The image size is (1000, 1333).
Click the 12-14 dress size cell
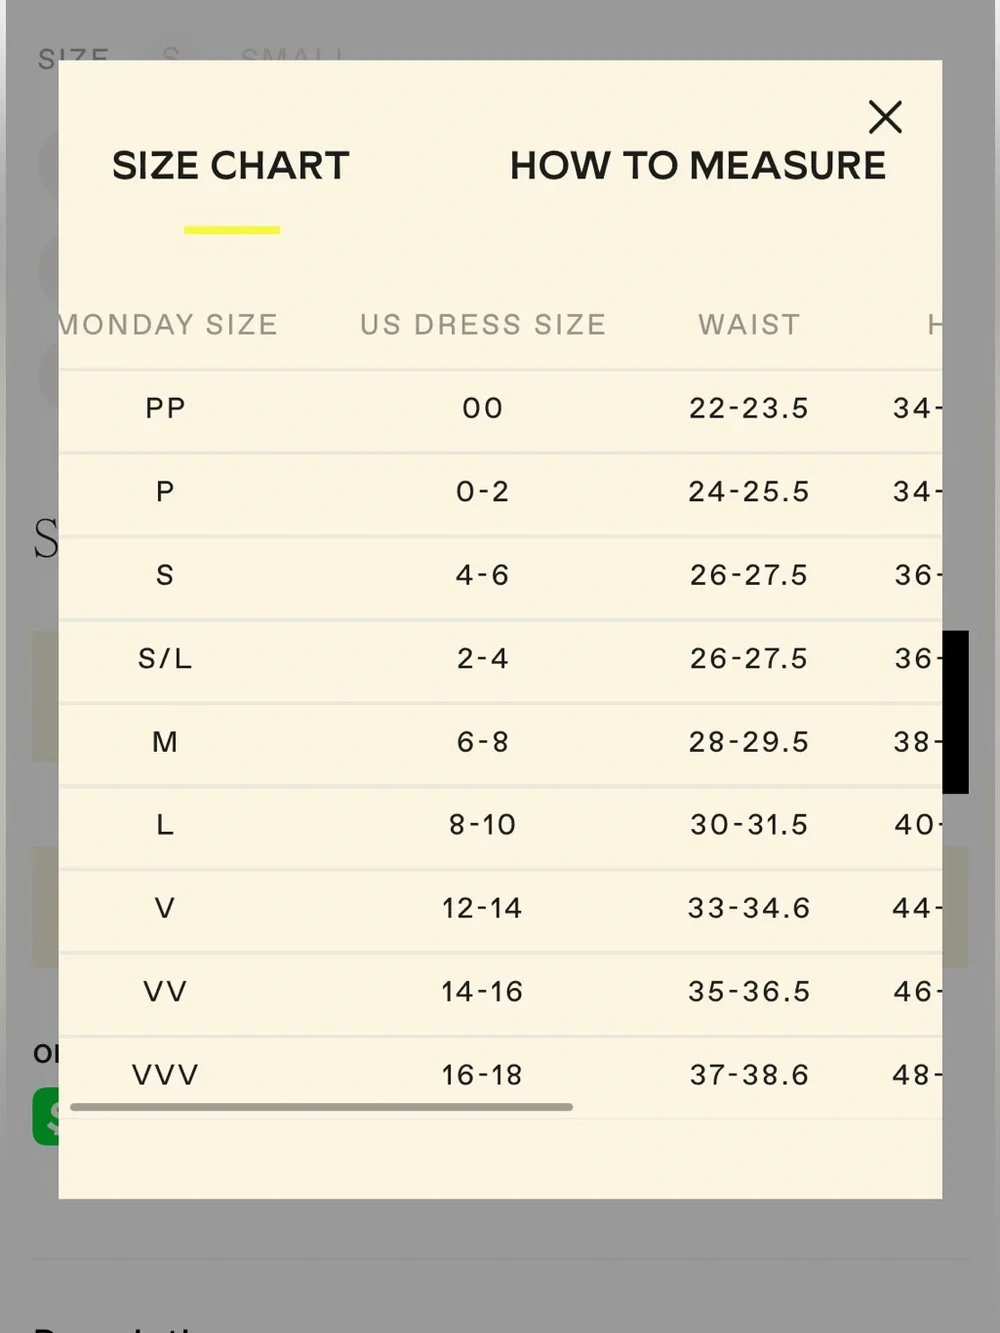pyautogui.click(x=482, y=908)
